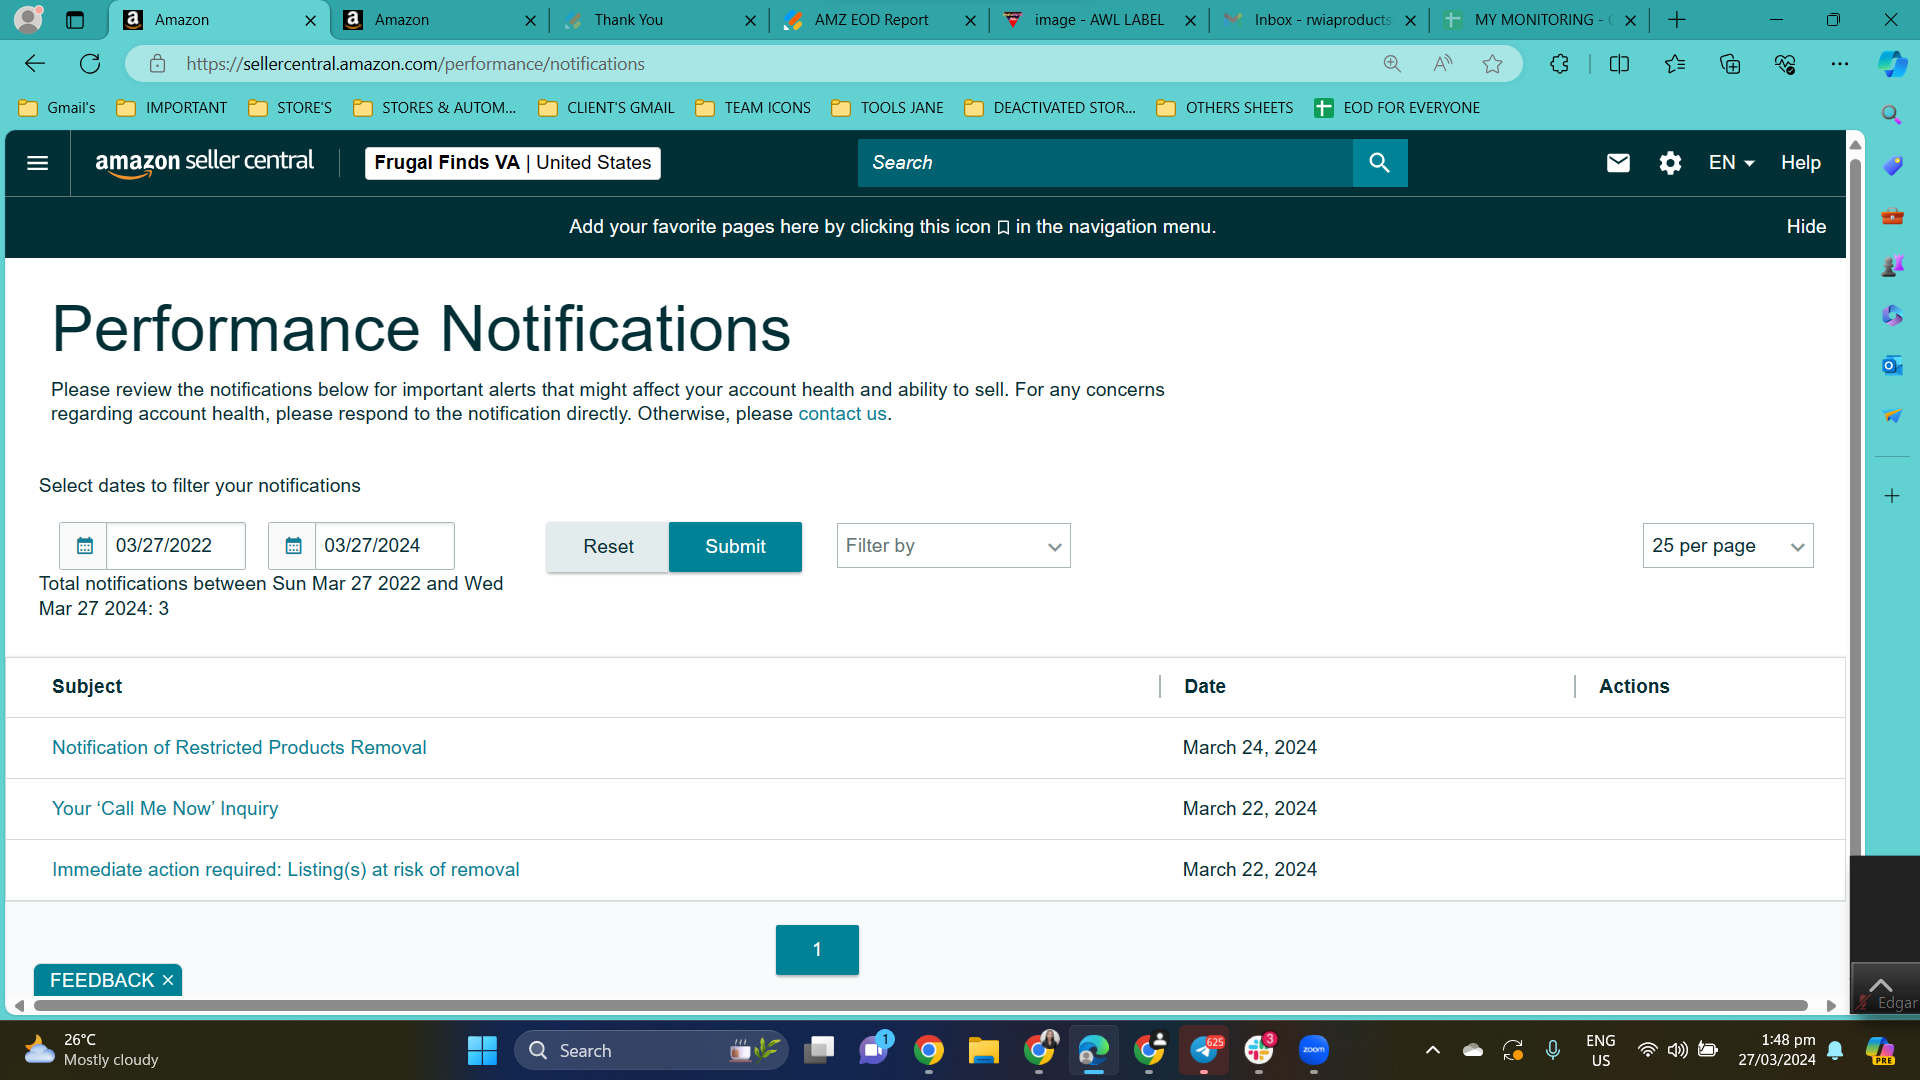
Task: Open the Favorites list icon
Action: (1675, 64)
